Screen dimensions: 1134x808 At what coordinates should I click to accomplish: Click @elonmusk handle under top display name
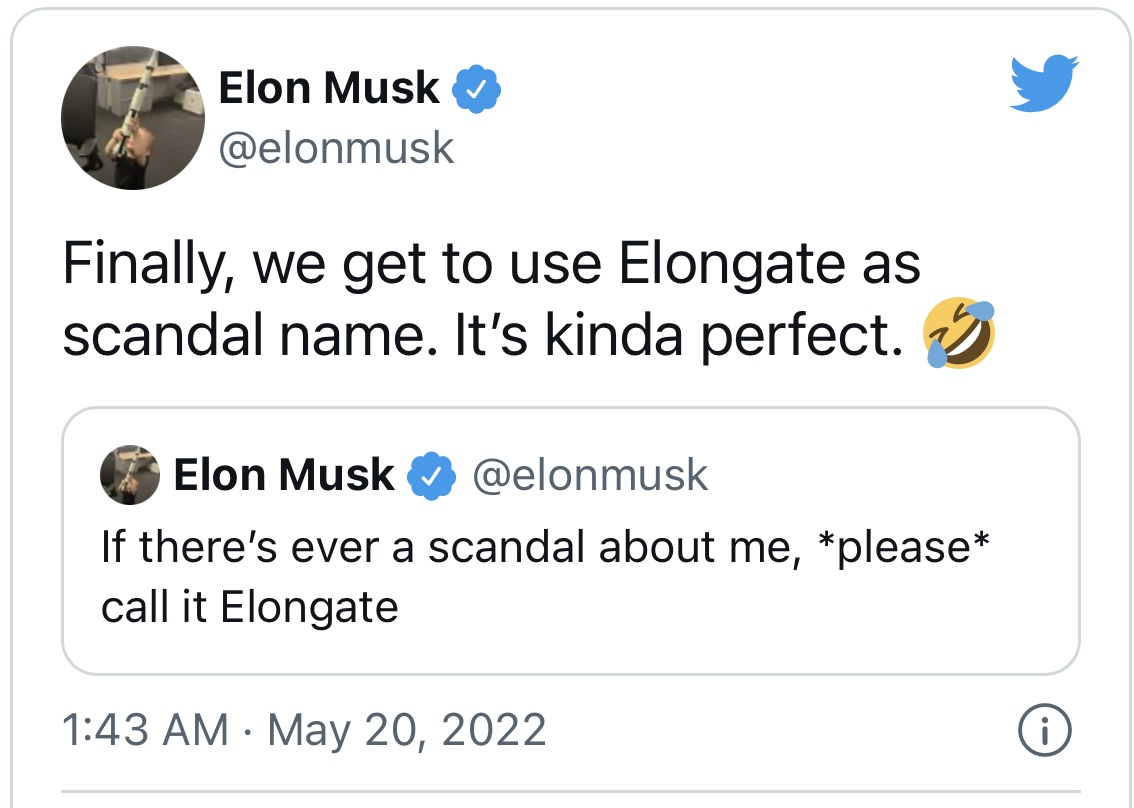(x=336, y=149)
